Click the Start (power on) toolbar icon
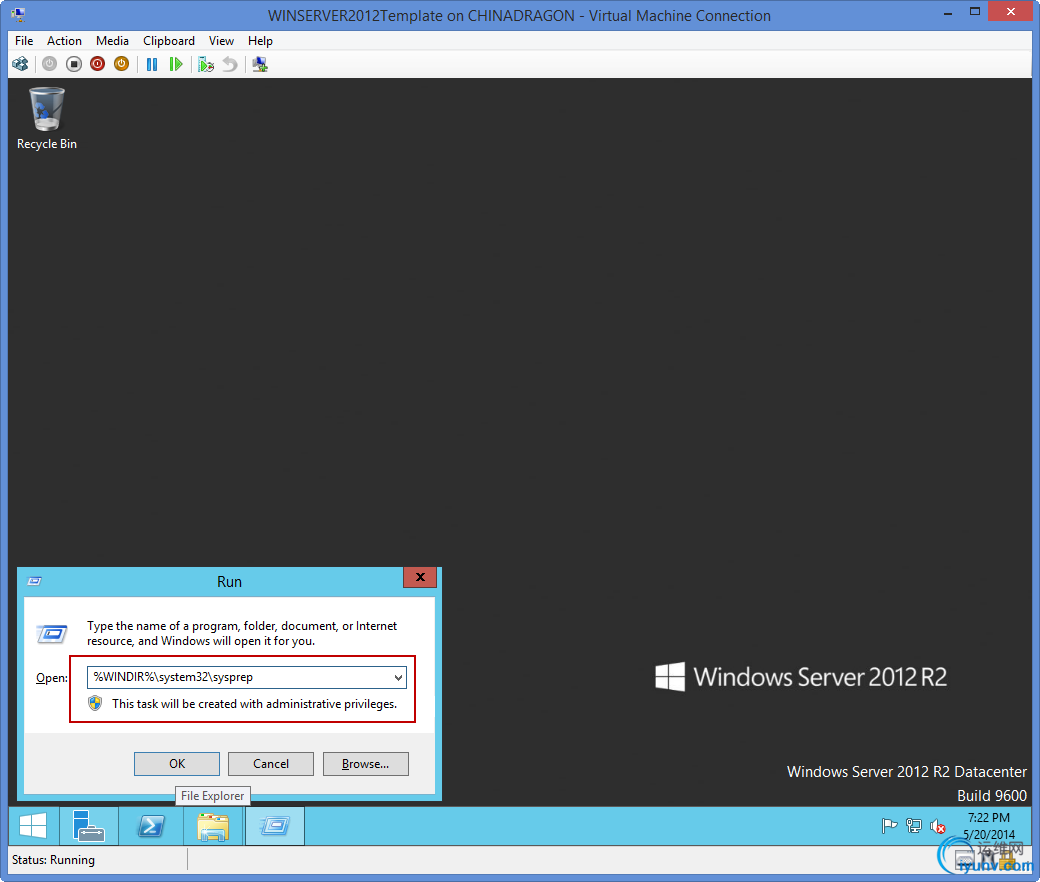This screenshot has height=882, width=1040. pos(50,64)
